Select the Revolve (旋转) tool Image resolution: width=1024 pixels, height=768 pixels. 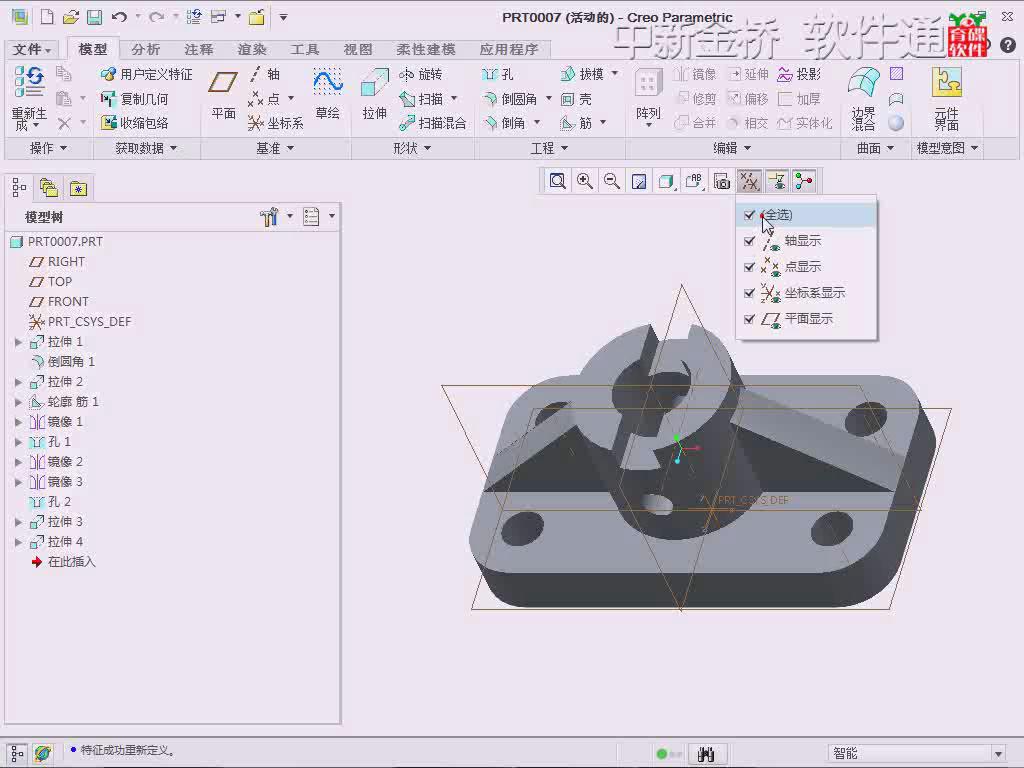pyautogui.click(x=421, y=74)
